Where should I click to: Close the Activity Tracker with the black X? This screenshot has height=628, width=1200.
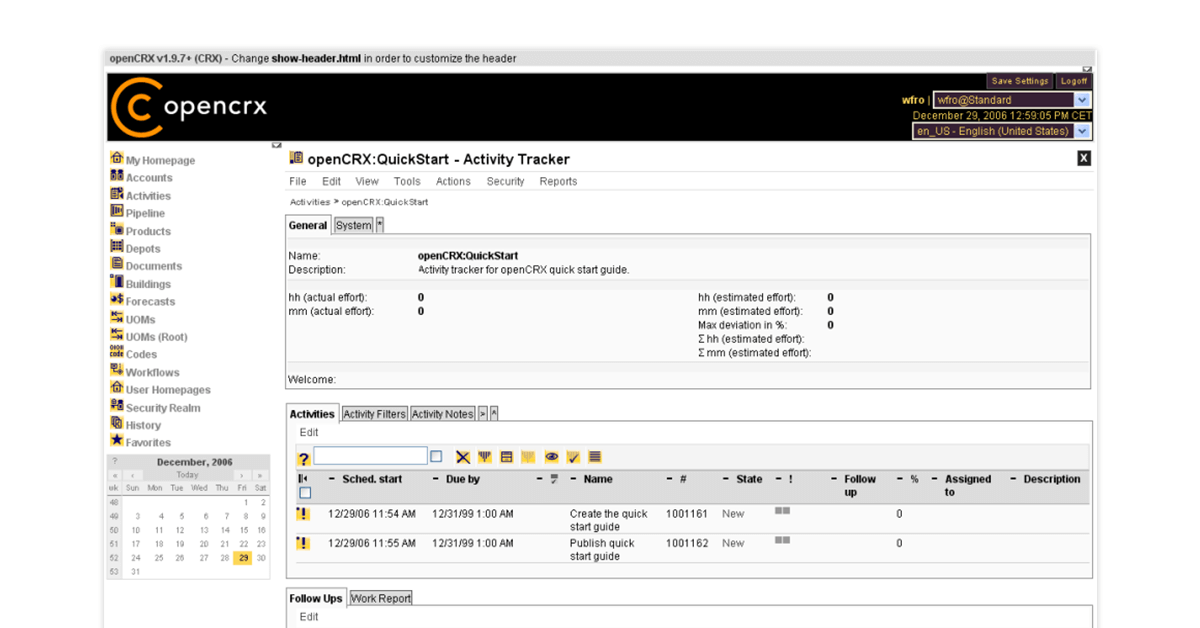[x=1083, y=158]
